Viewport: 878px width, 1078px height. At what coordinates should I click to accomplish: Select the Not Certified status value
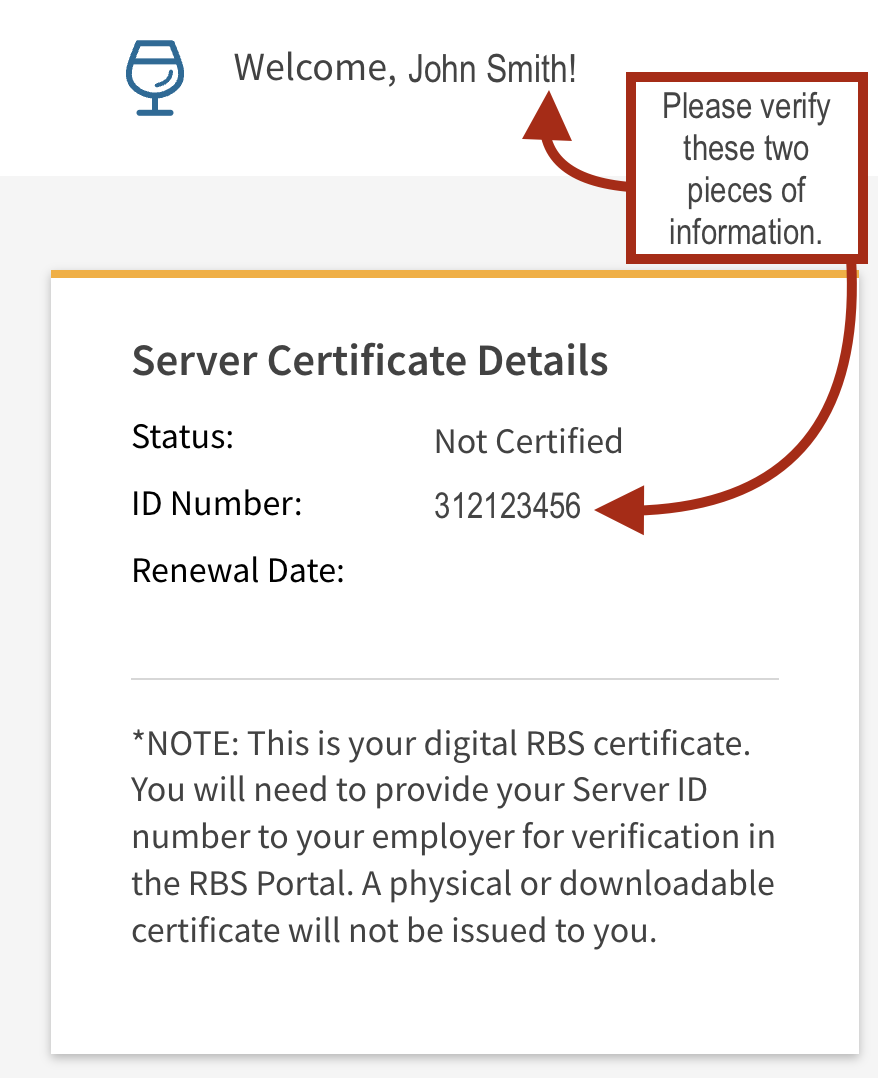(x=528, y=441)
